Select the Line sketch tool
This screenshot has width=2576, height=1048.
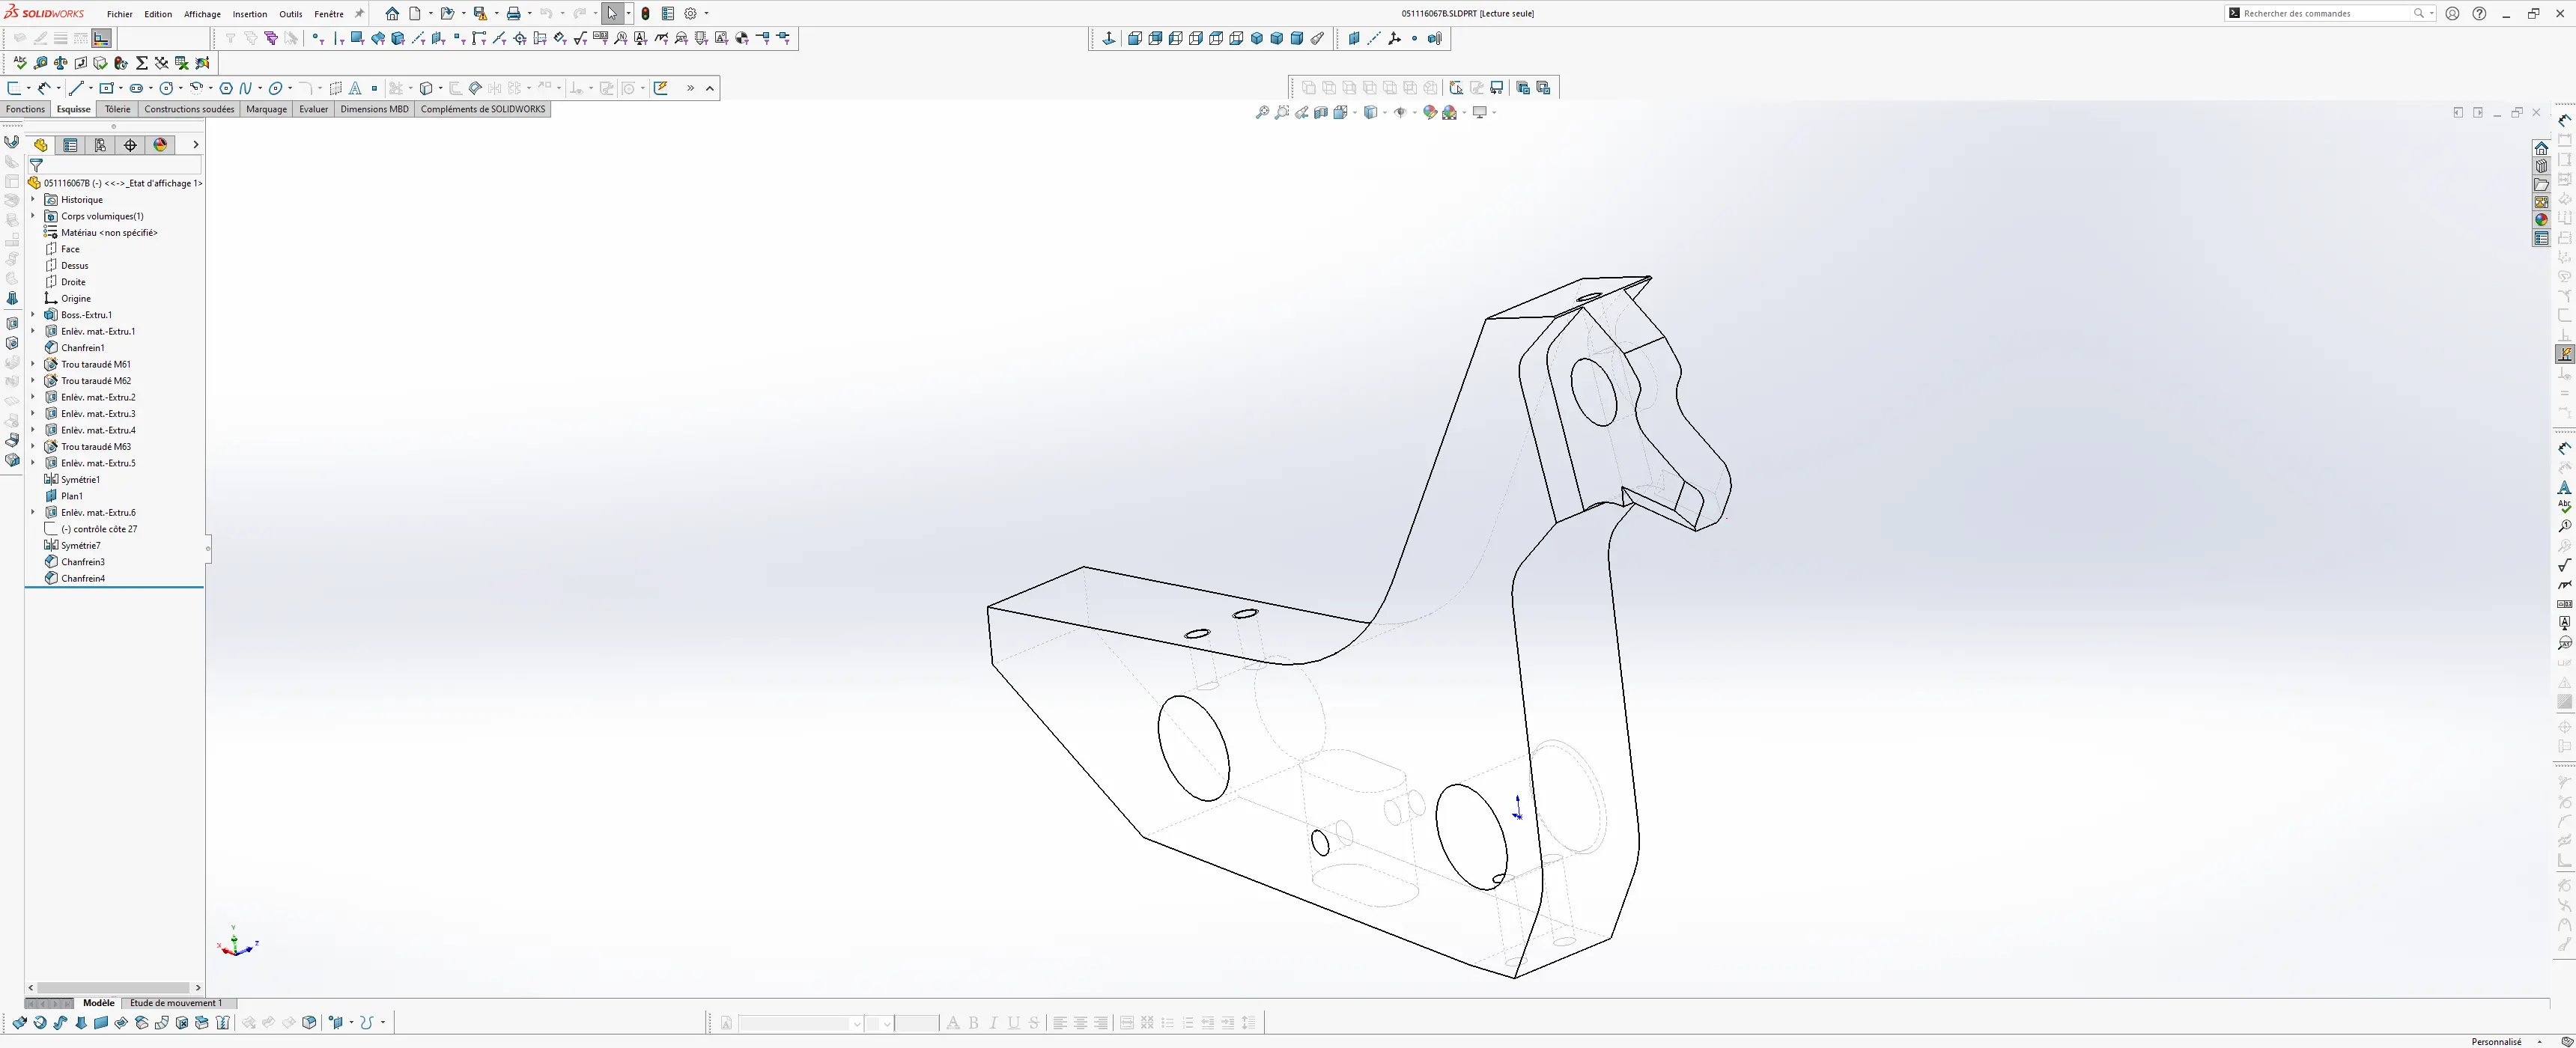tap(76, 88)
